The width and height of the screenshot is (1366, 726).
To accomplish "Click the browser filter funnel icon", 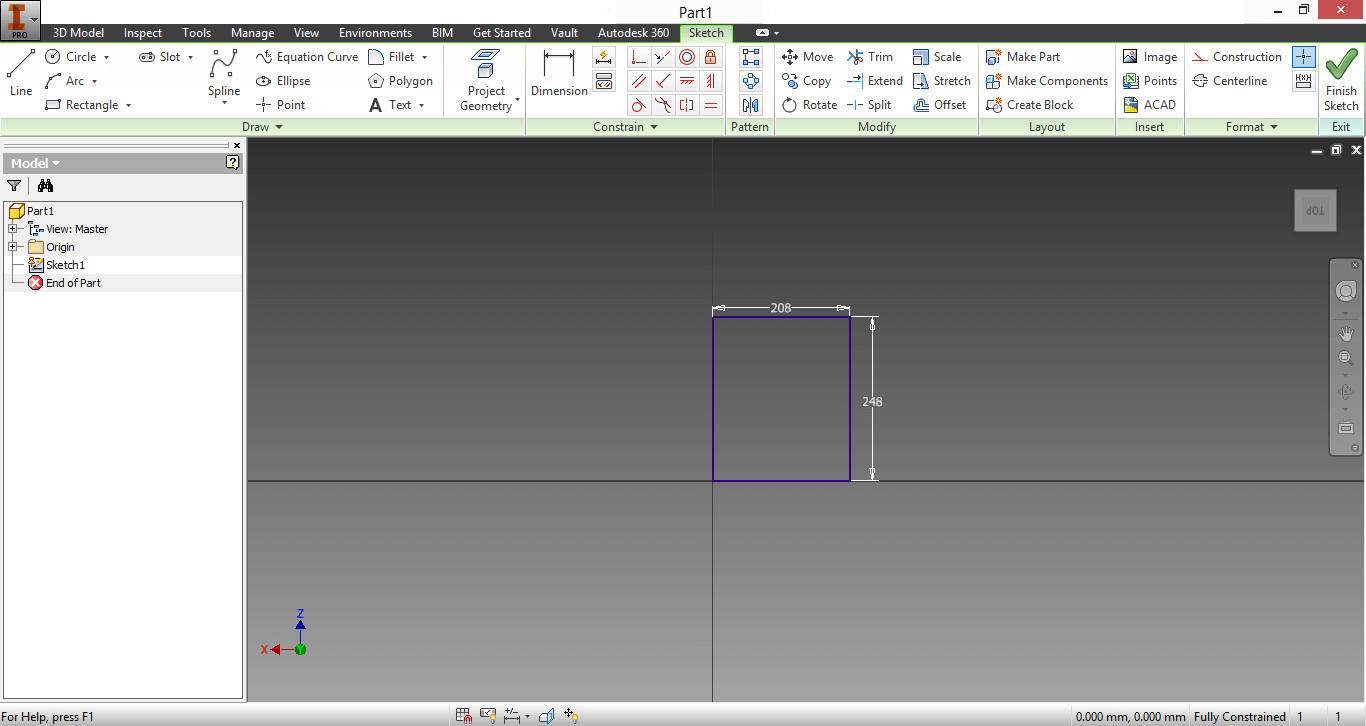I will tap(14, 185).
